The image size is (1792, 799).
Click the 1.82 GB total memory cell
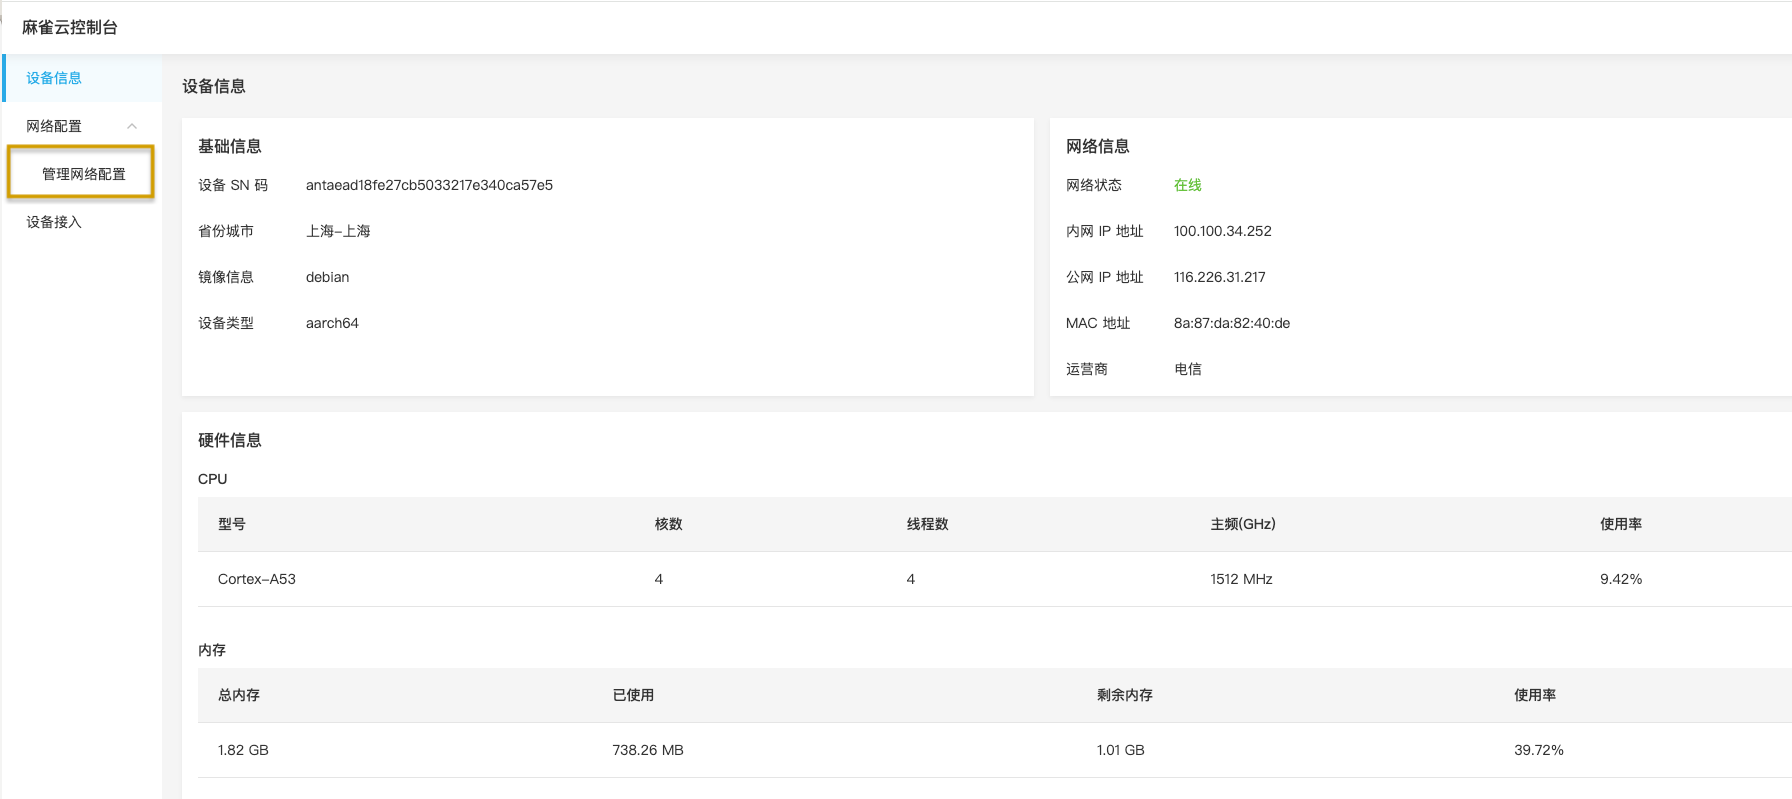point(243,750)
